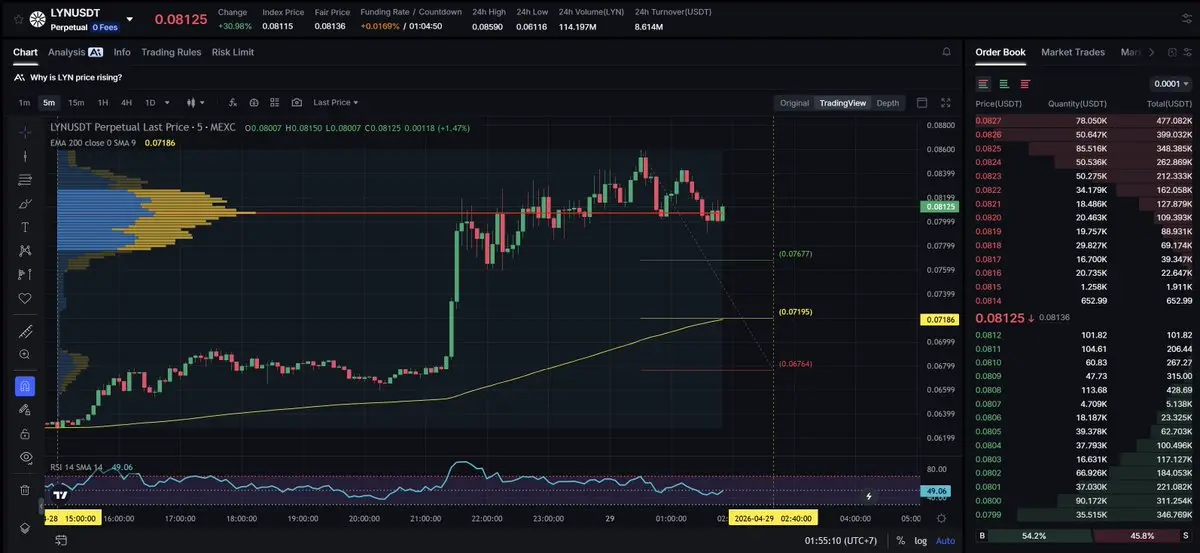Show asks-only red order book view
This screenshot has height=553, width=1200.
[1025, 84]
